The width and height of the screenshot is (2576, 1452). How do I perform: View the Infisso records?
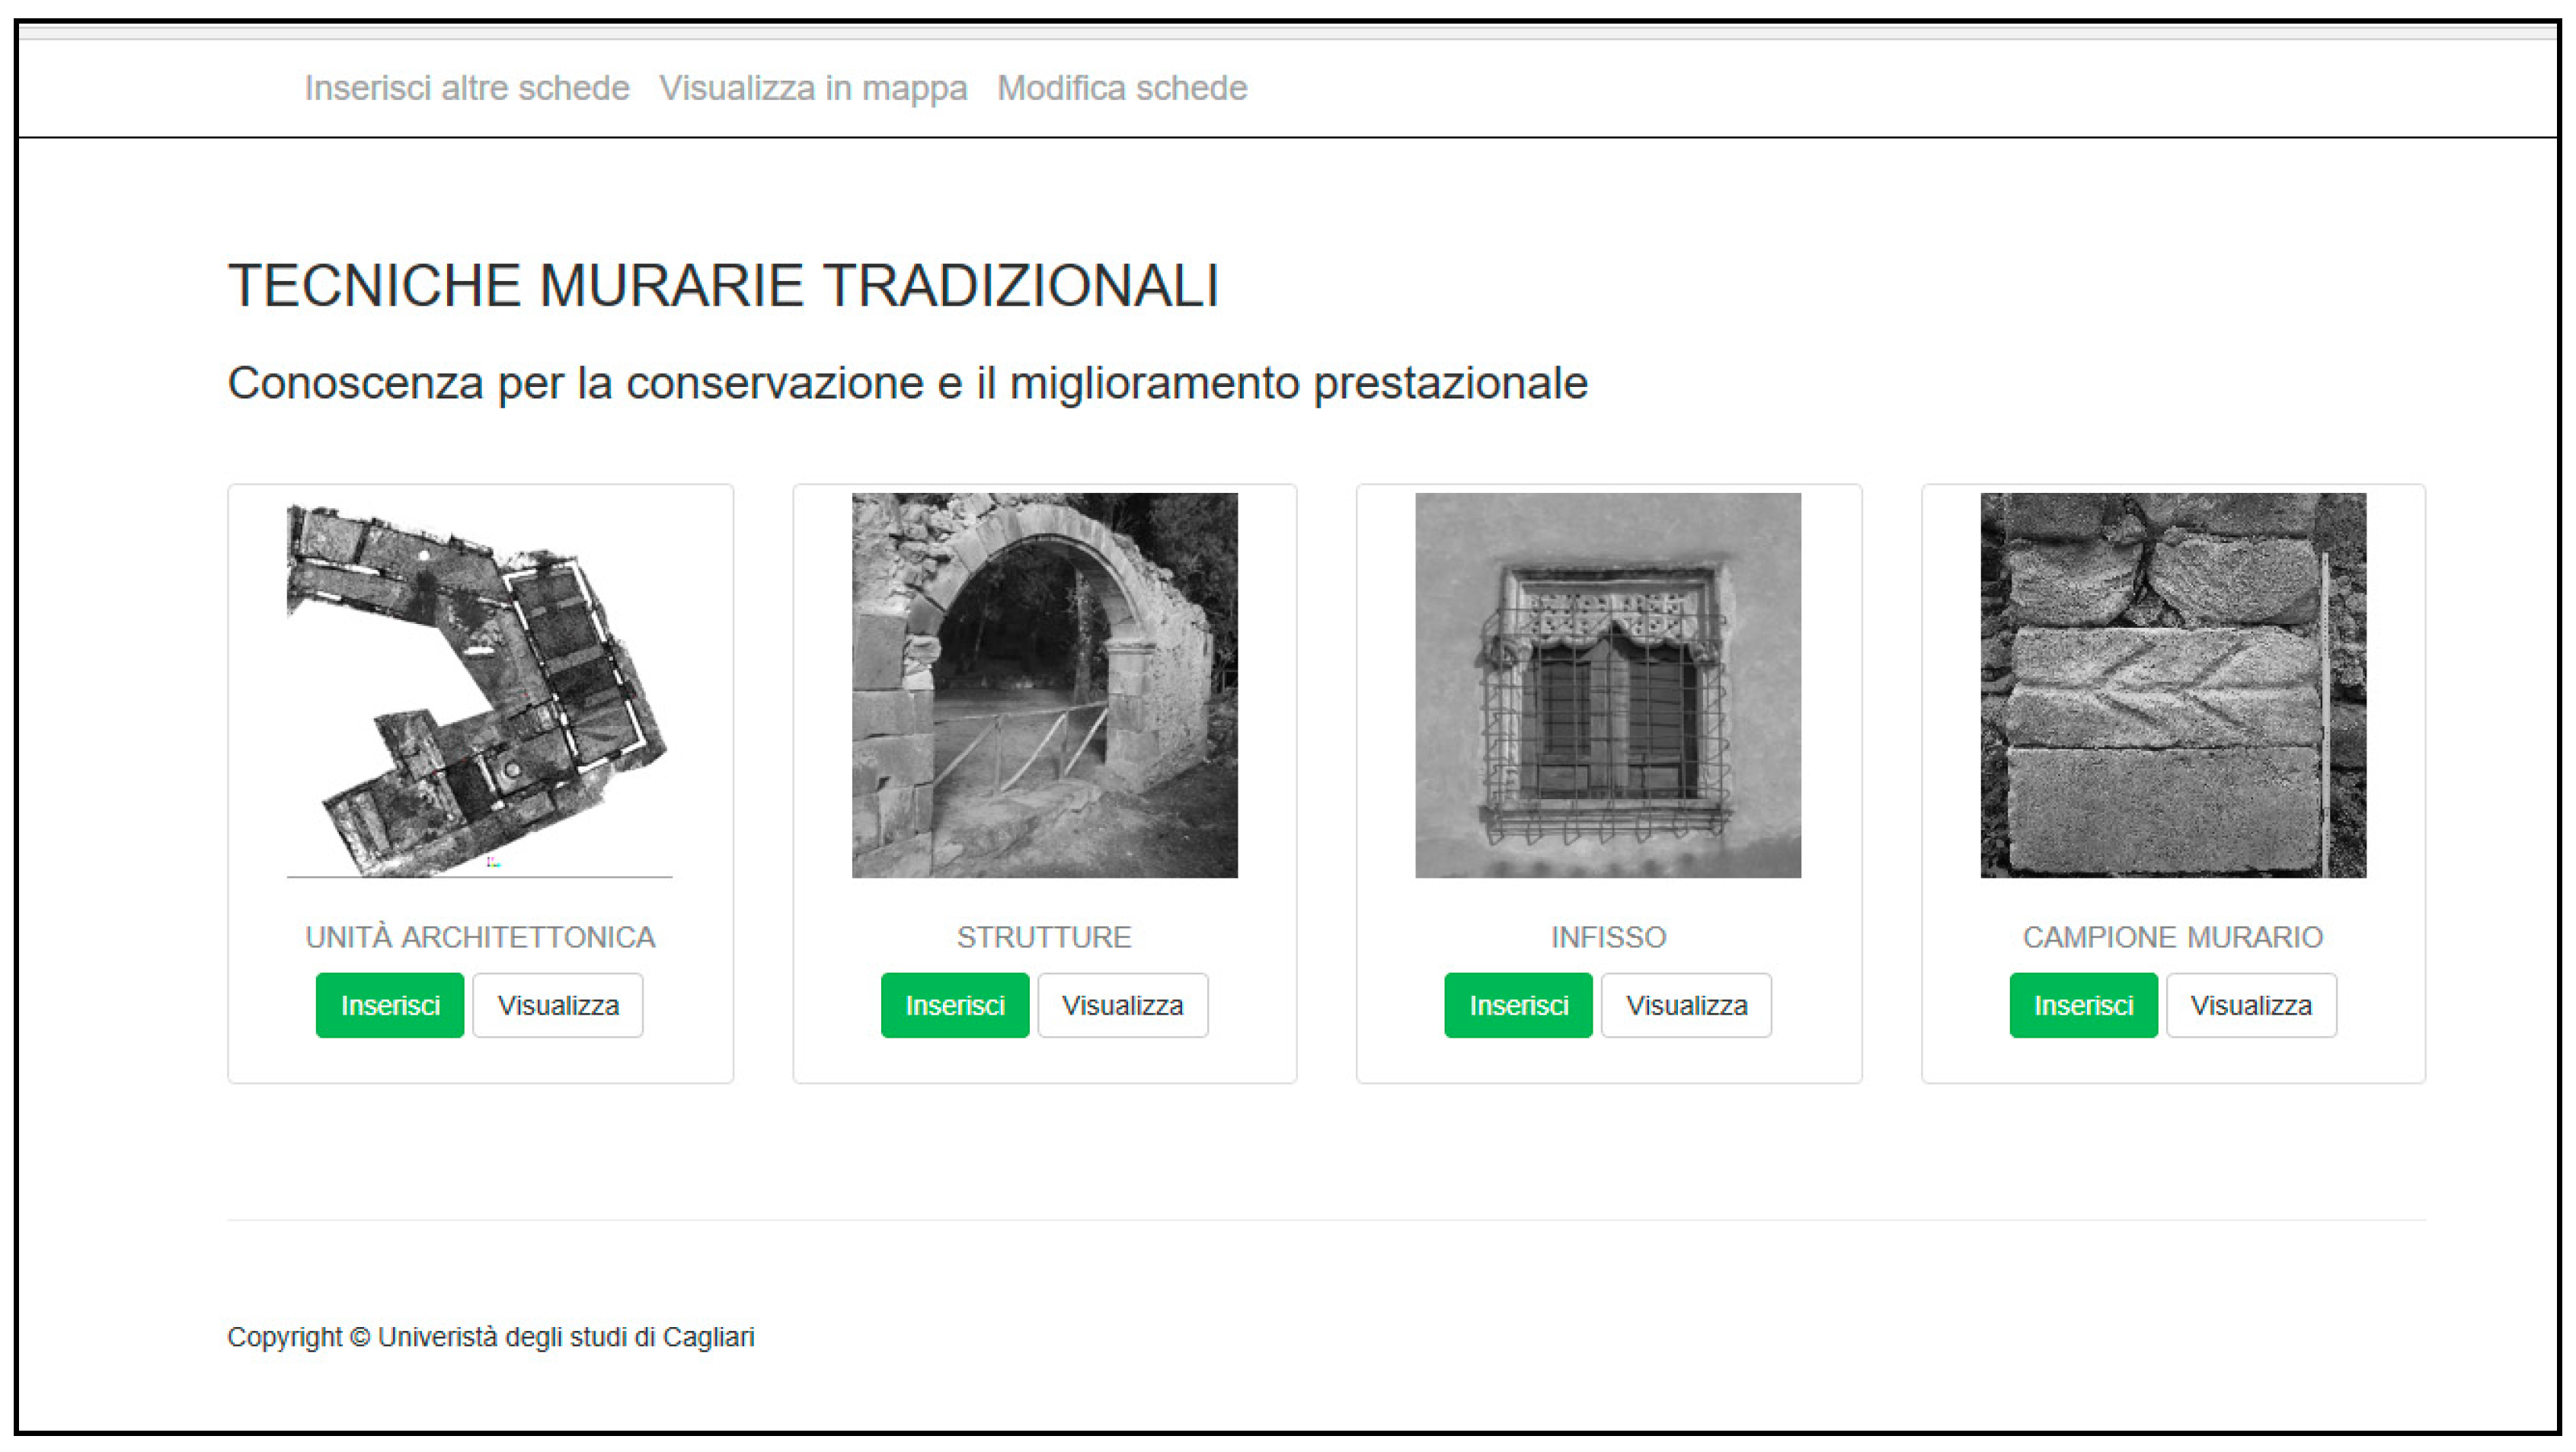(1686, 1005)
